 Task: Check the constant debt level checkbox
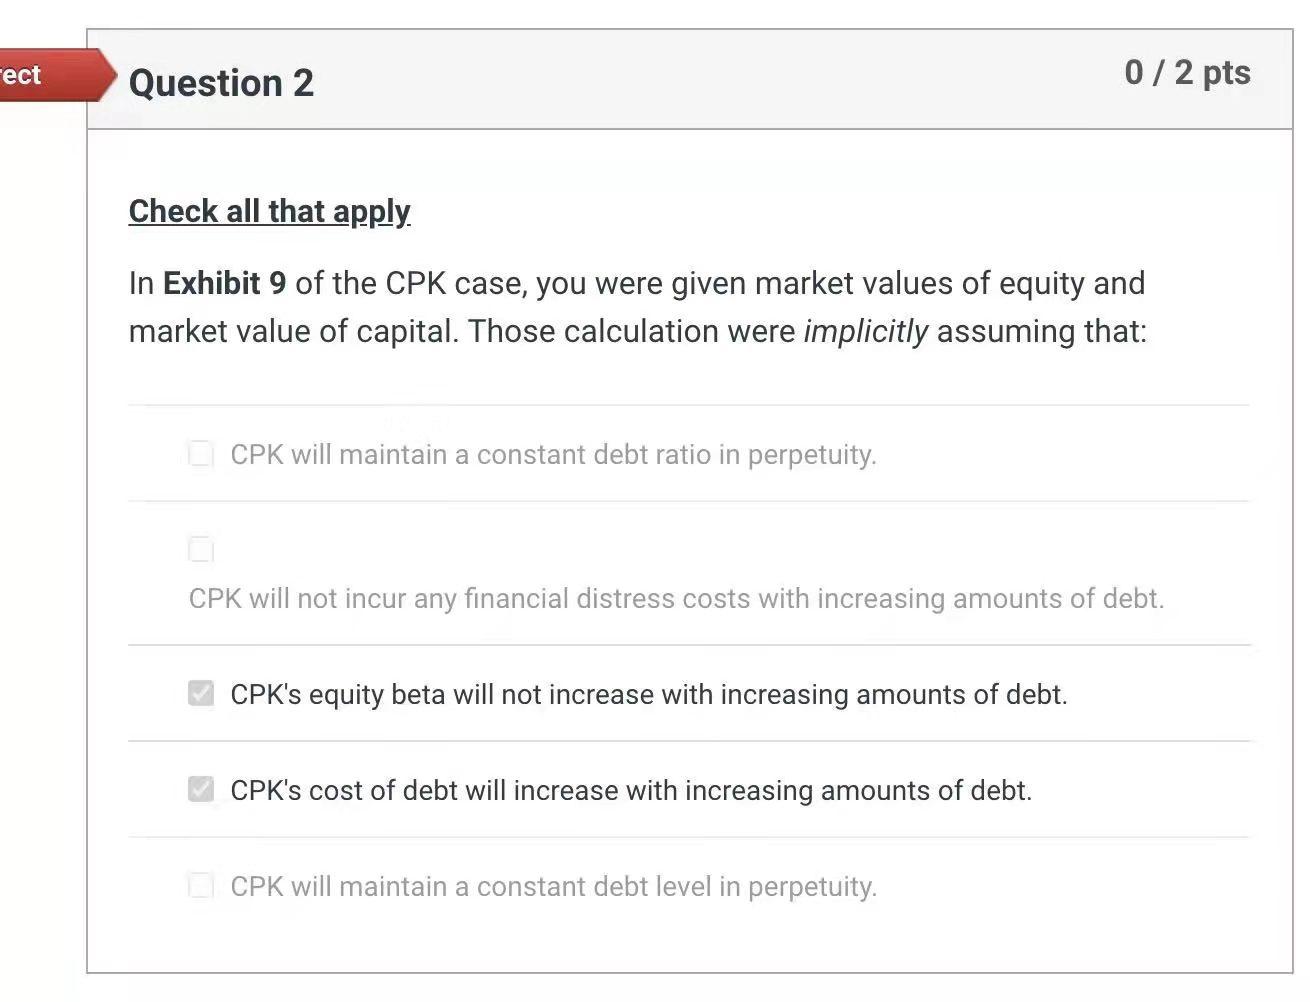(201, 885)
